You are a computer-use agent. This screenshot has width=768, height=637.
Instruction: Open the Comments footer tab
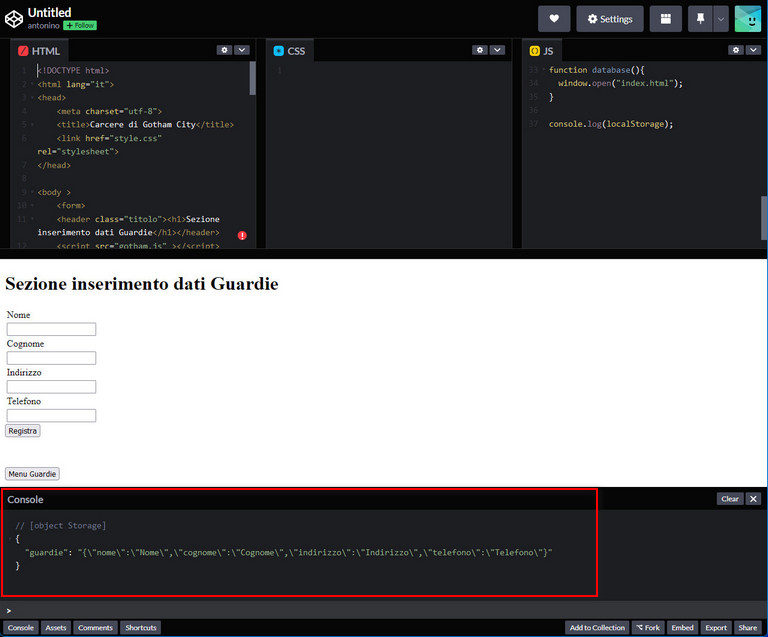click(95, 628)
